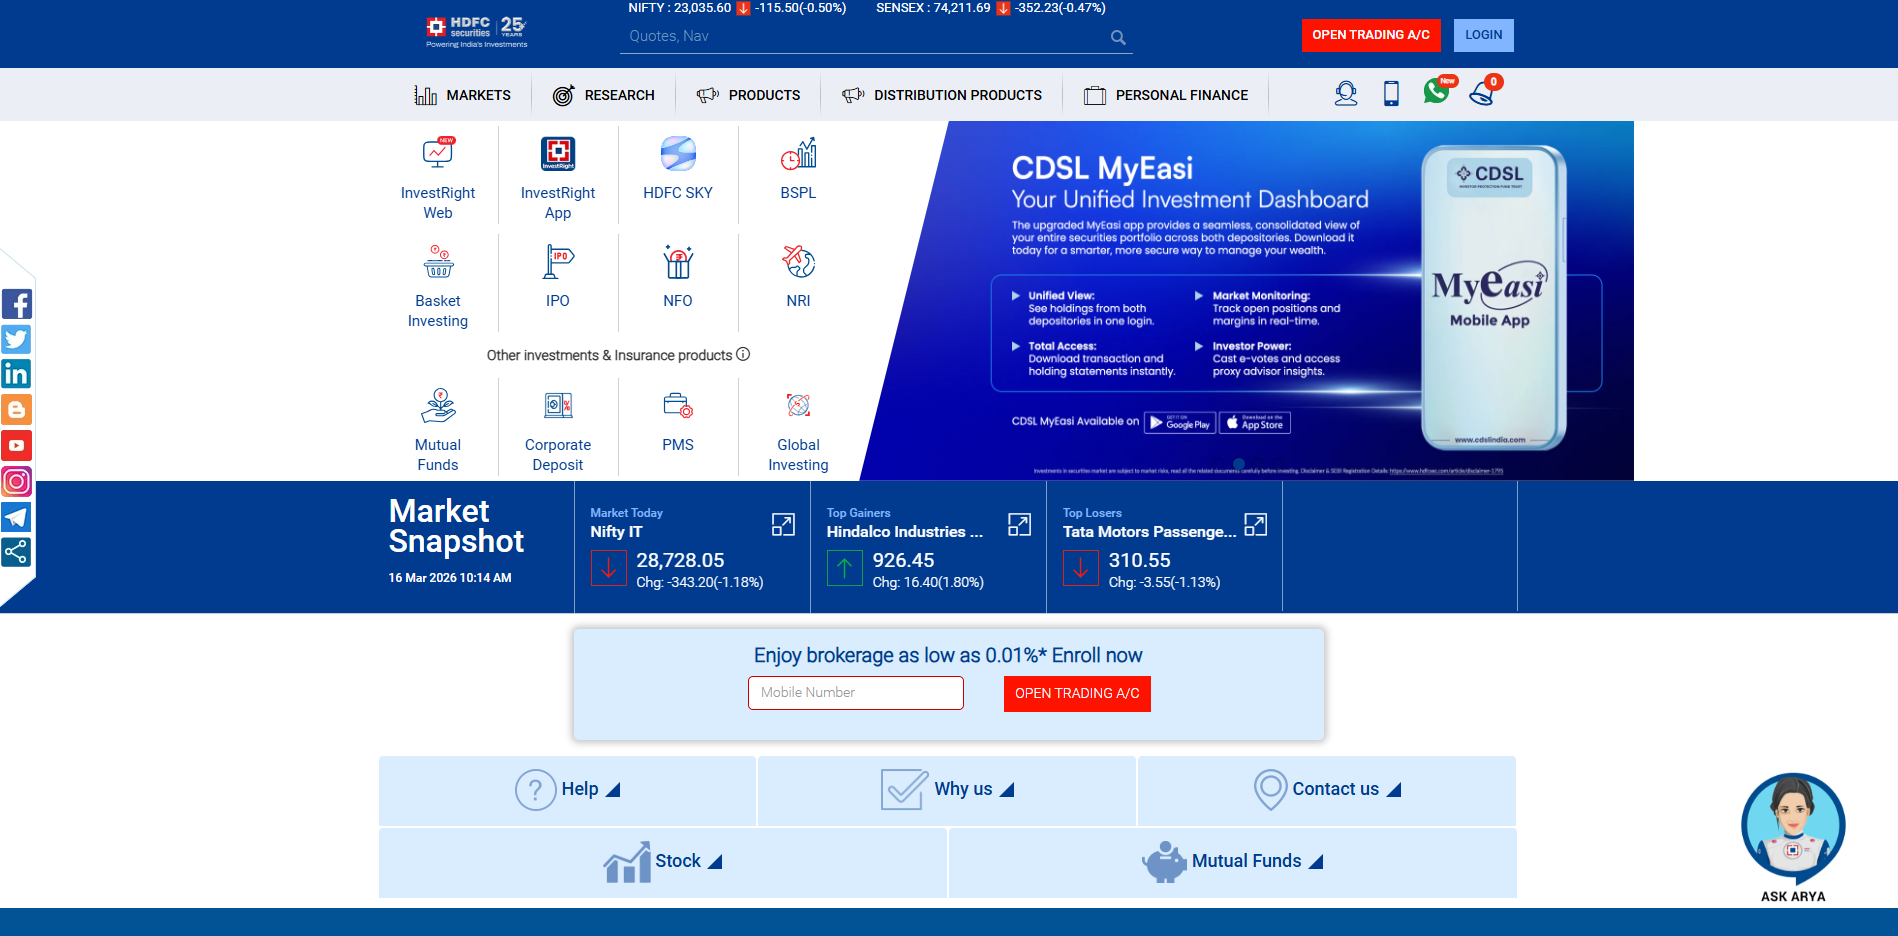1898x936 pixels.
Task: Open App Store badge on banner
Action: point(1255,423)
